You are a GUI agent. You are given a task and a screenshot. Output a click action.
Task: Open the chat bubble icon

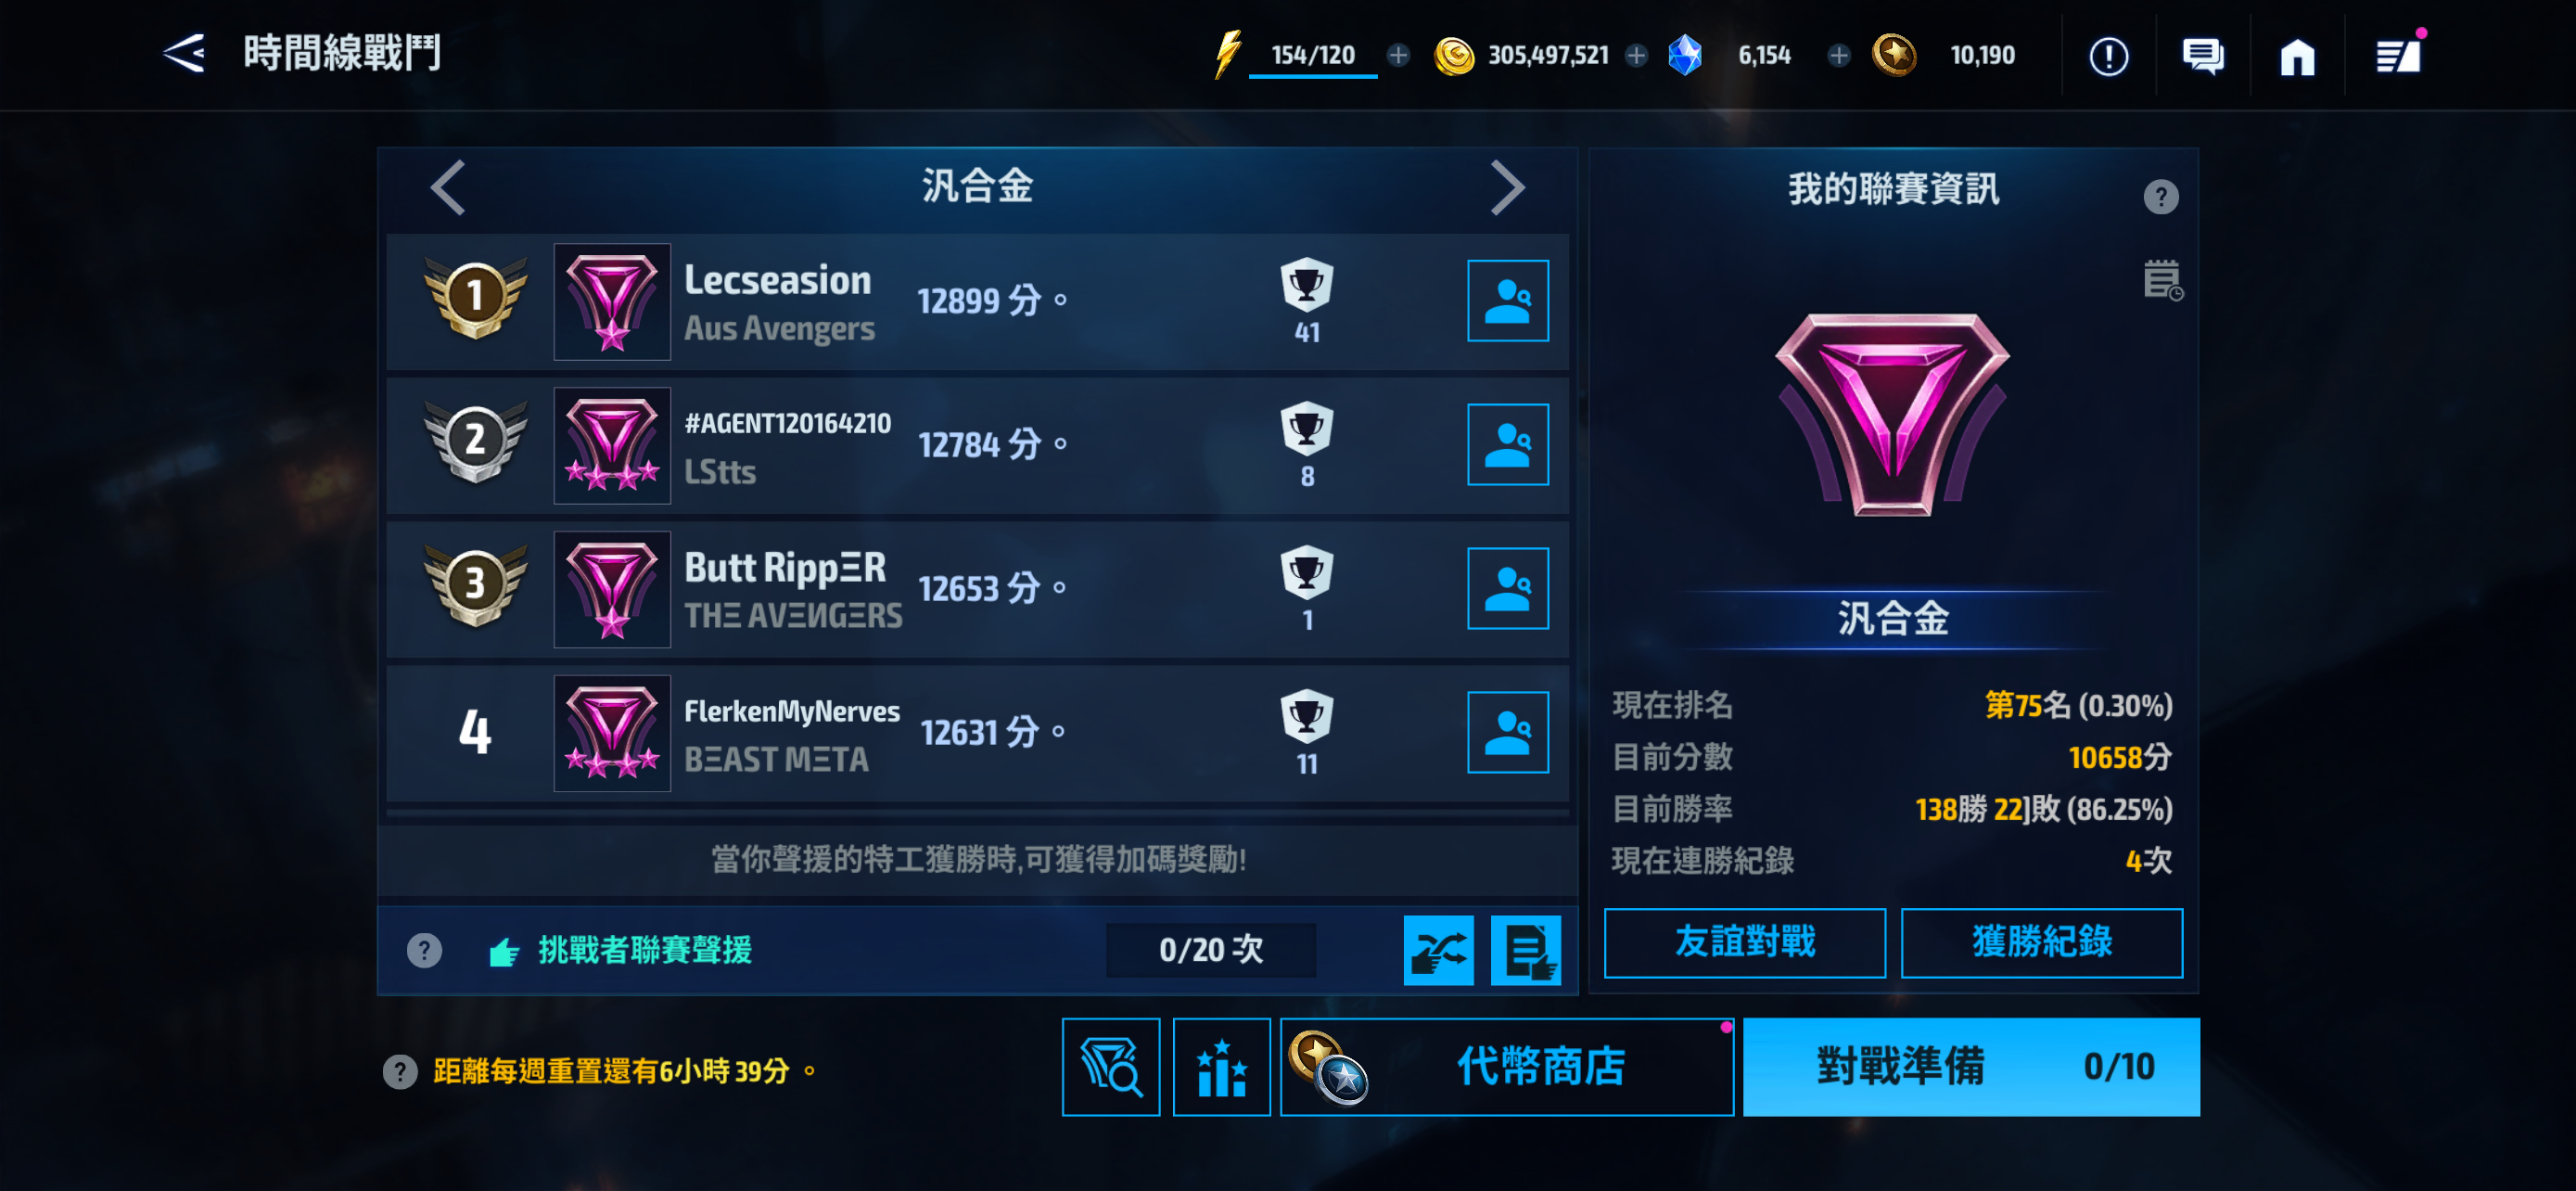2202,56
